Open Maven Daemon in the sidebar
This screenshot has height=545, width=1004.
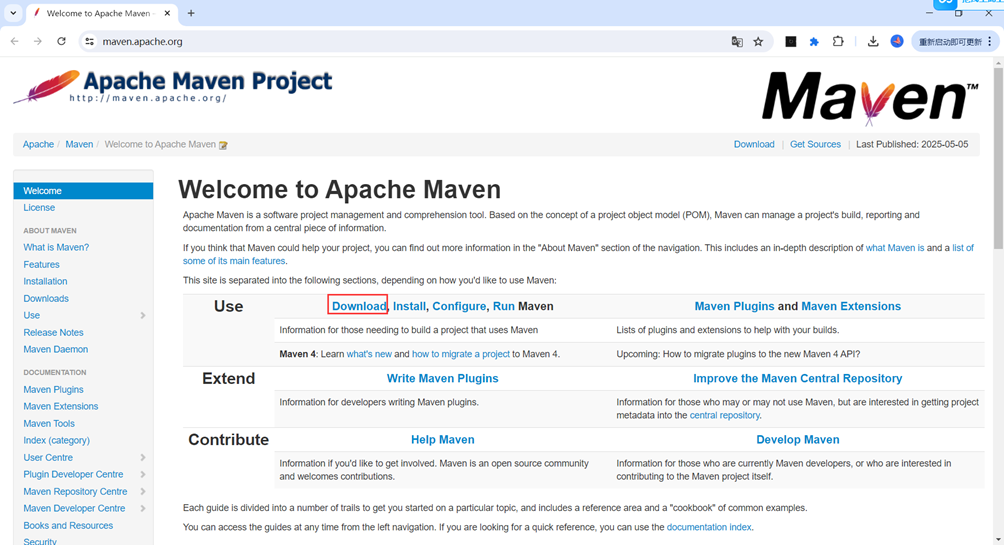56,349
